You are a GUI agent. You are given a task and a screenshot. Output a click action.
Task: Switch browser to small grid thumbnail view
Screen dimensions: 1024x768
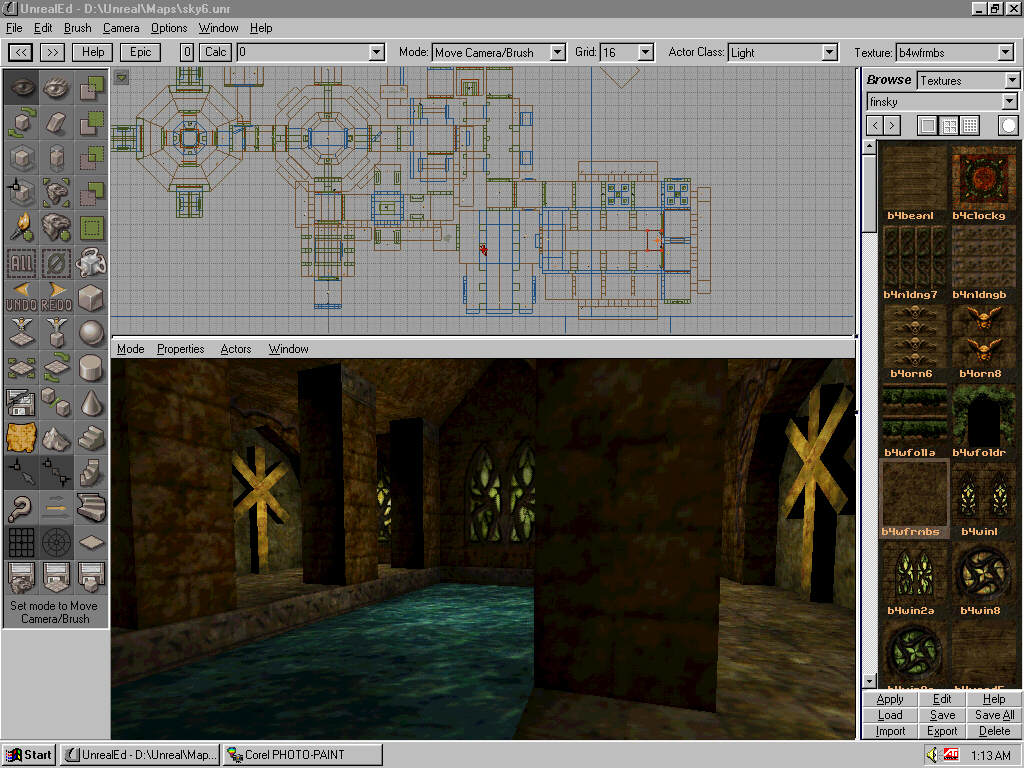[969, 125]
